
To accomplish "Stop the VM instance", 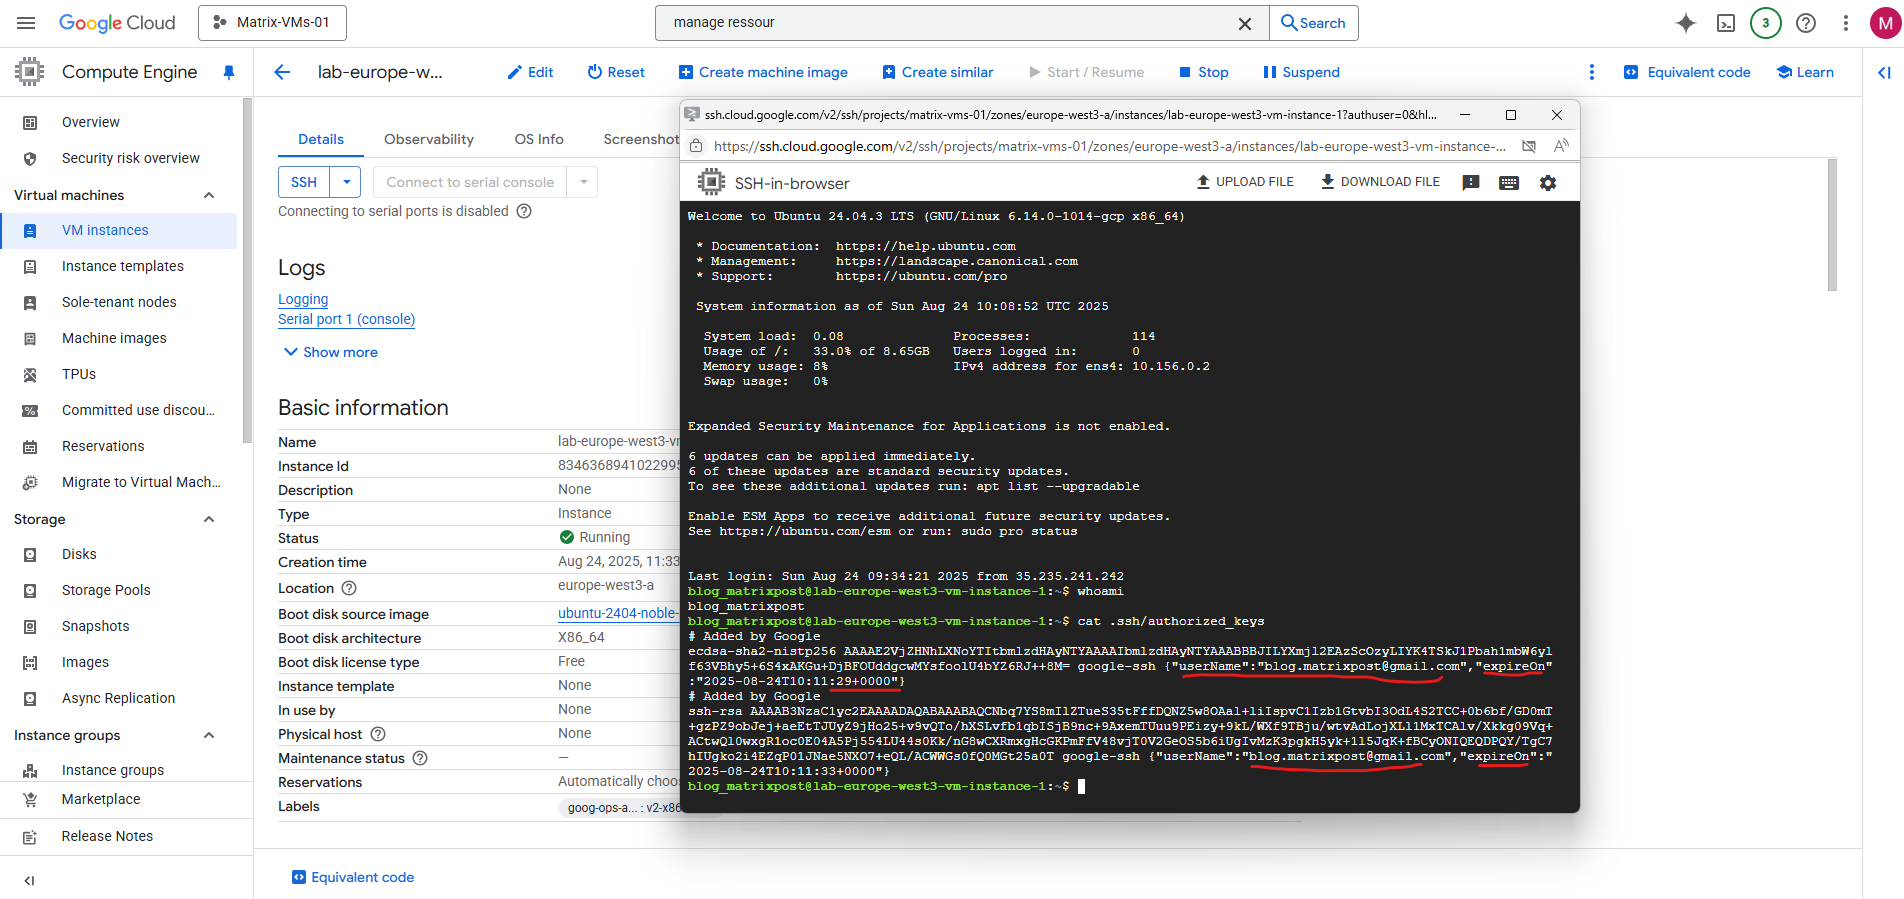I will (x=1204, y=72).
